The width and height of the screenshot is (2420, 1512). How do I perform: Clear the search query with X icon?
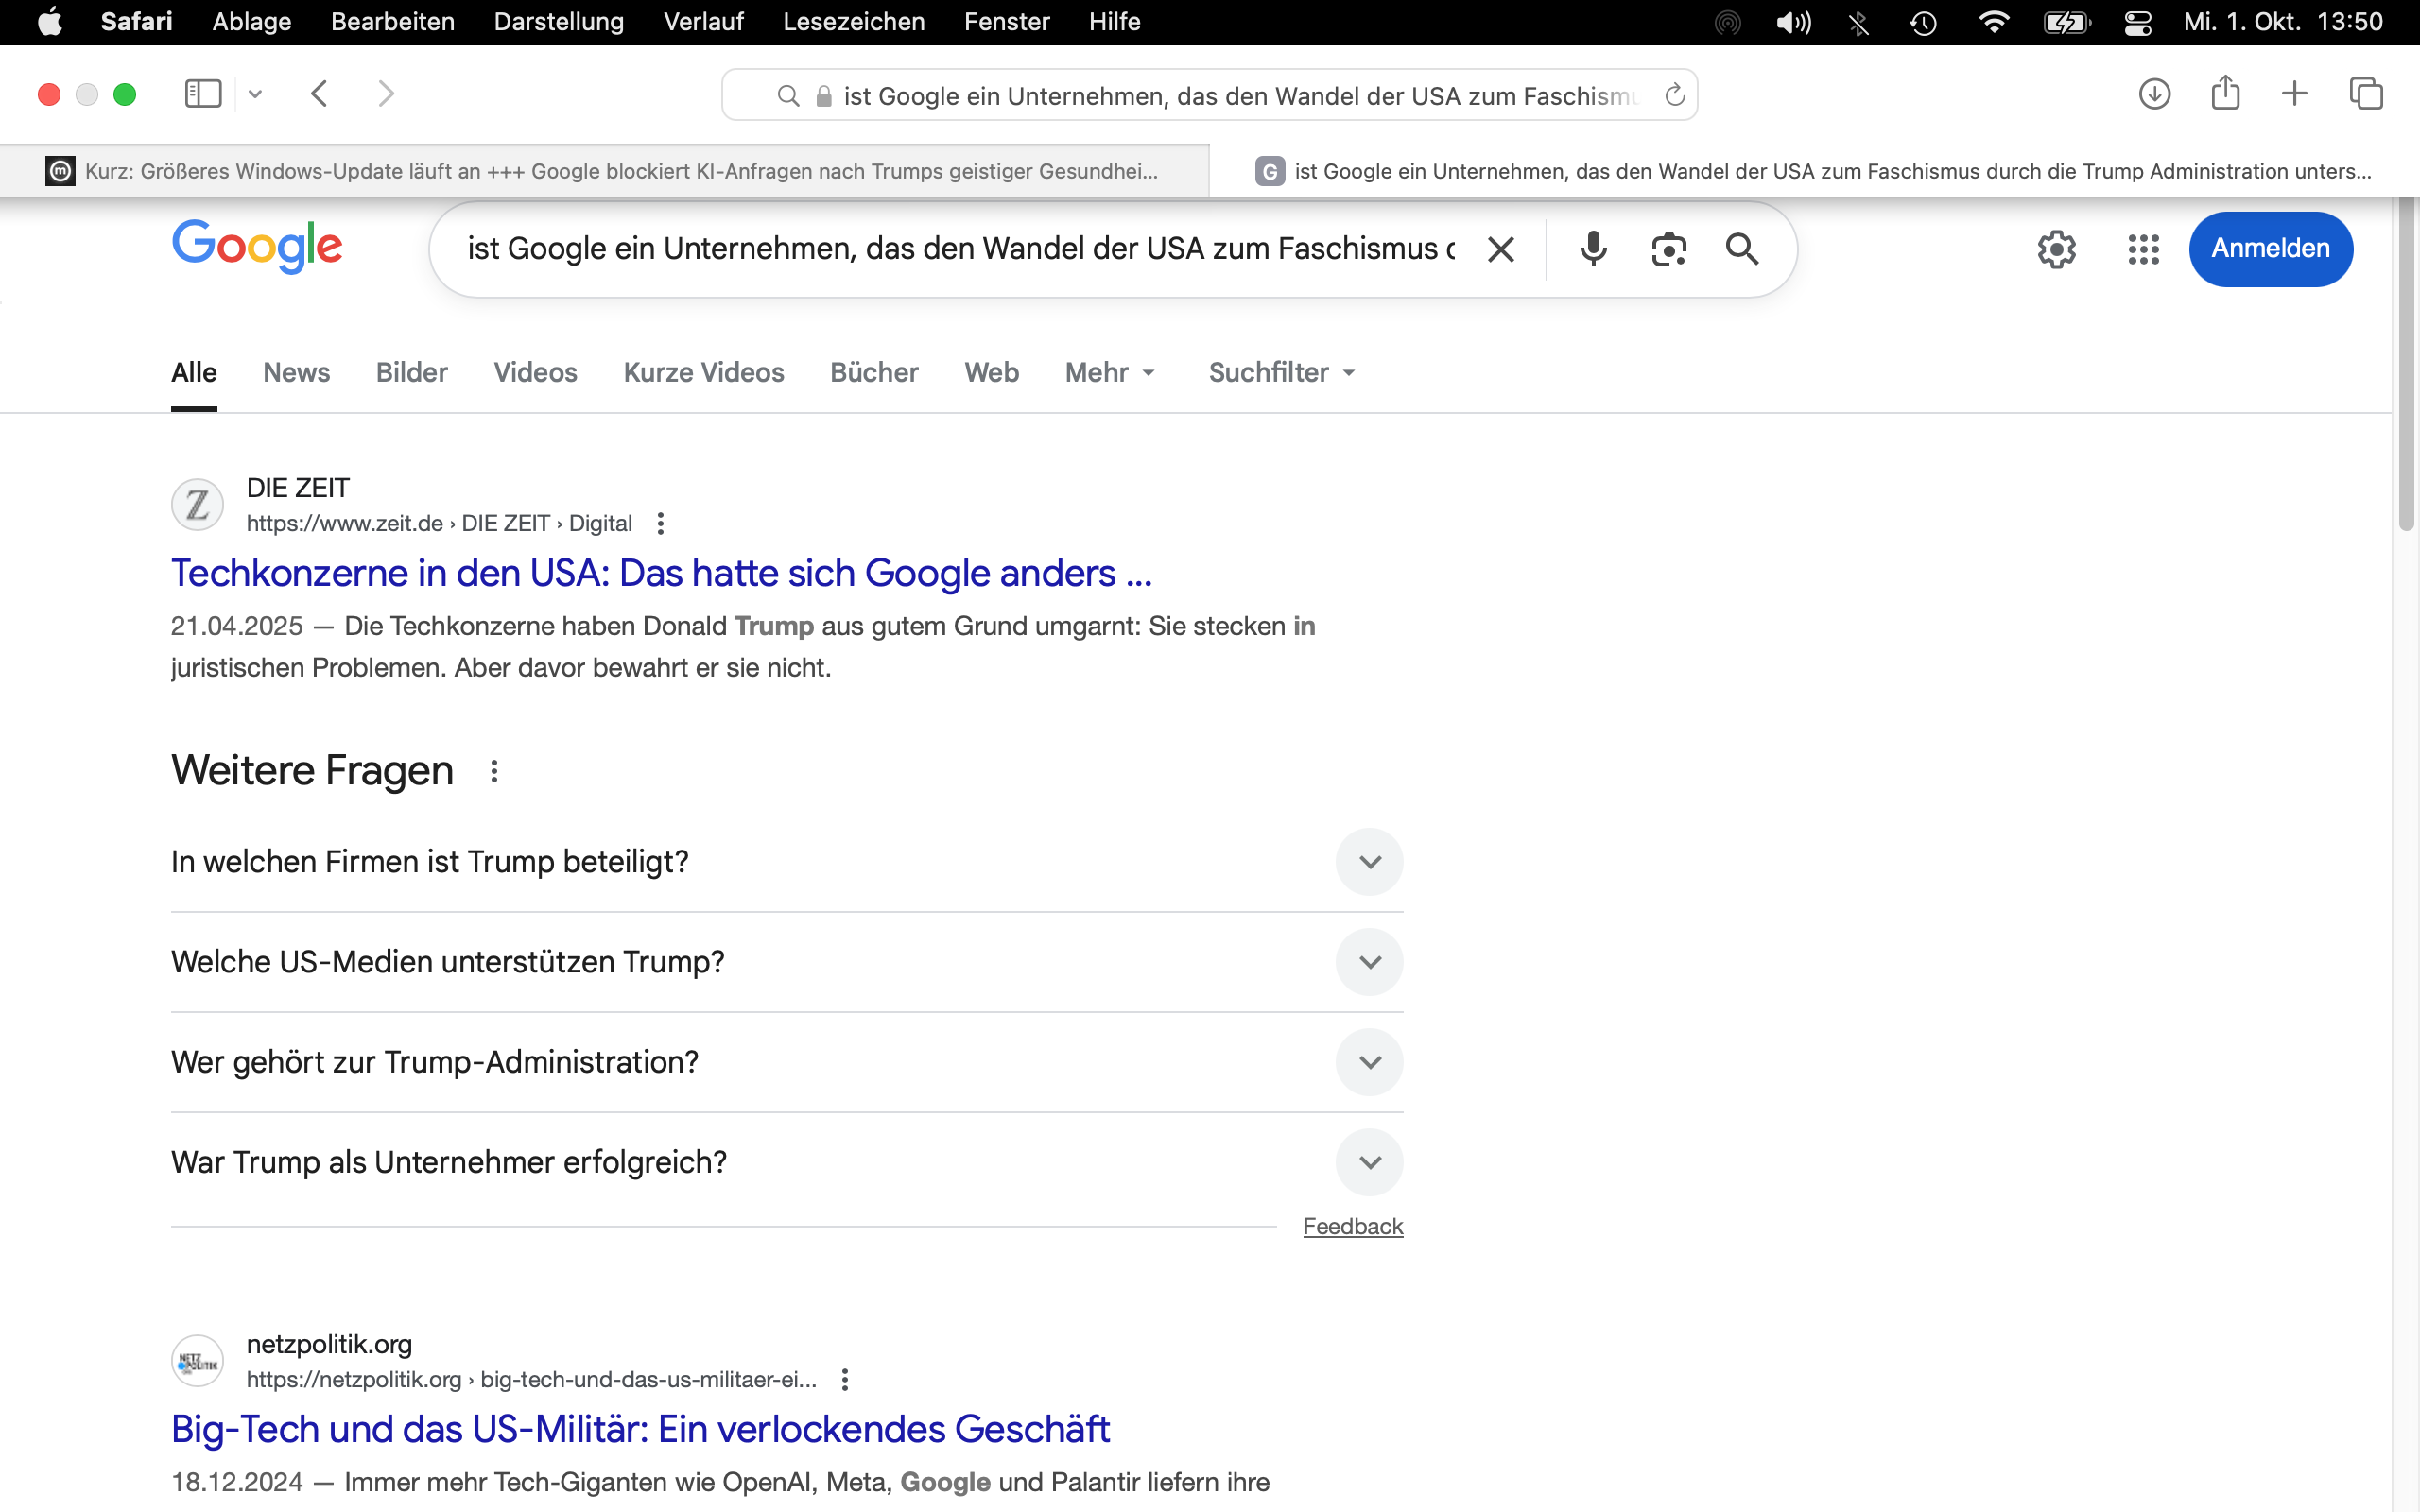pos(1500,249)
